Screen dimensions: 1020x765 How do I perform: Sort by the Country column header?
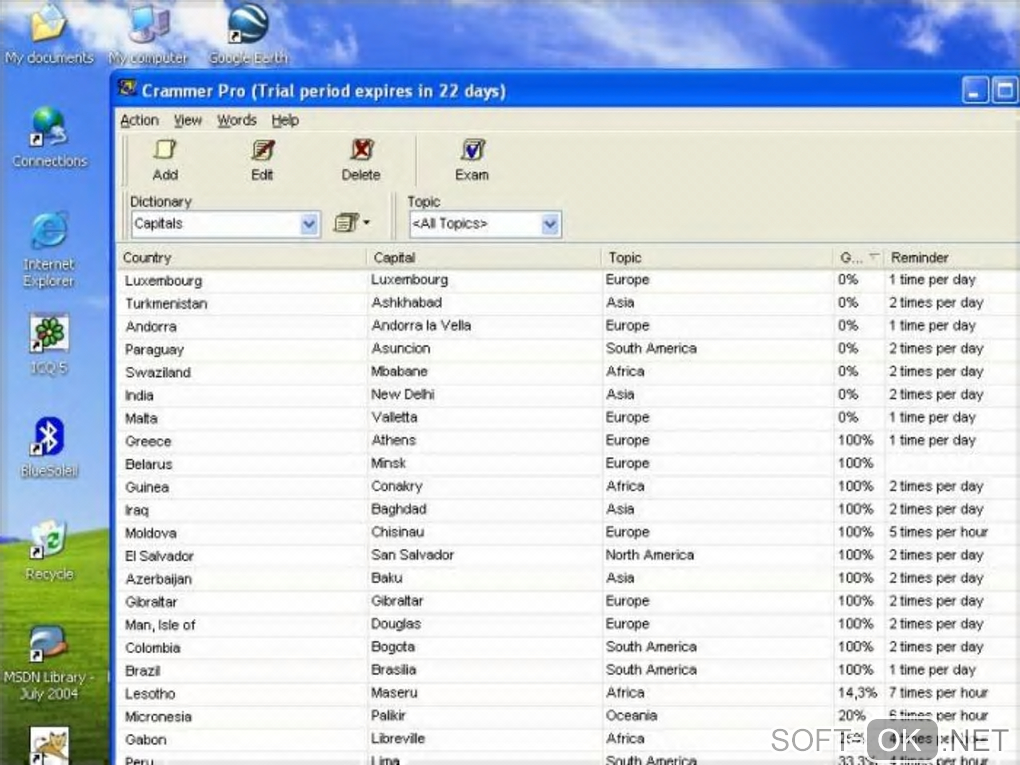pyautogui.click(x=242, y=258)
